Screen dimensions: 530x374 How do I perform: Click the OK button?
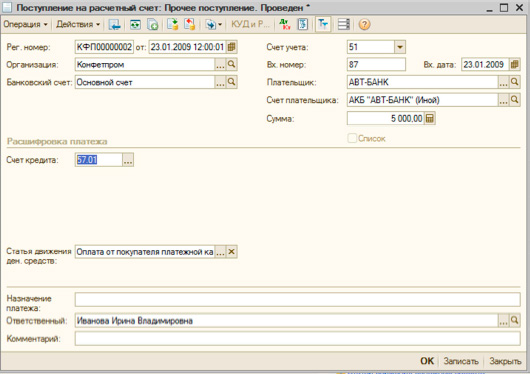(427, 361)
